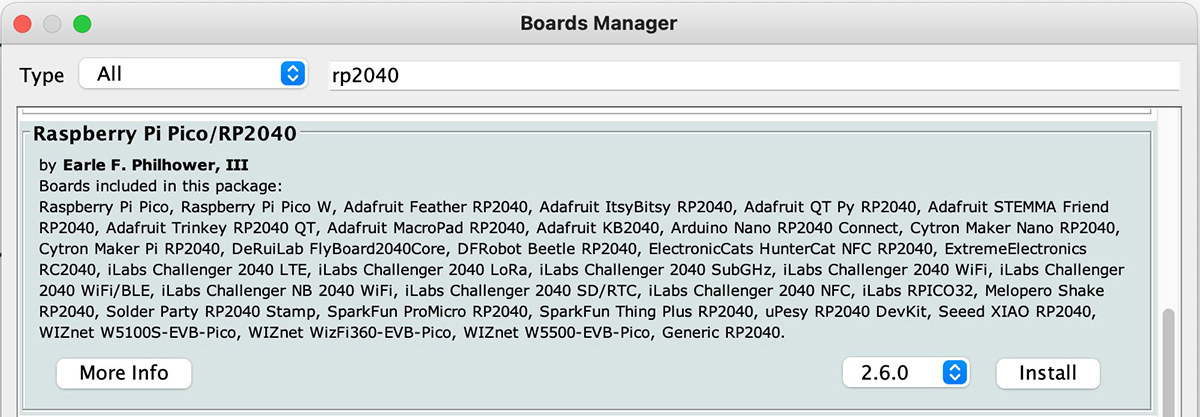Click author name Earle F. Philhower, III
Image resolution: width=1200 pixels, height=417 pixels.
[155, 164]
